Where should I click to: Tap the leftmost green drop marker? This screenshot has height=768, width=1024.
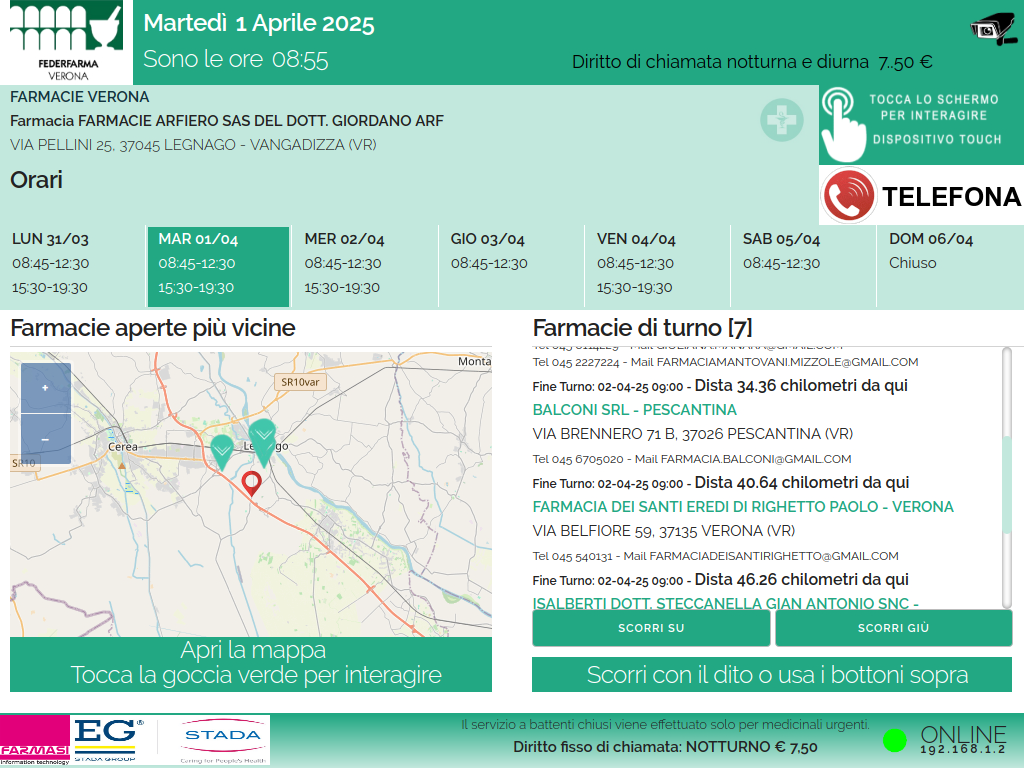point(222,451)
